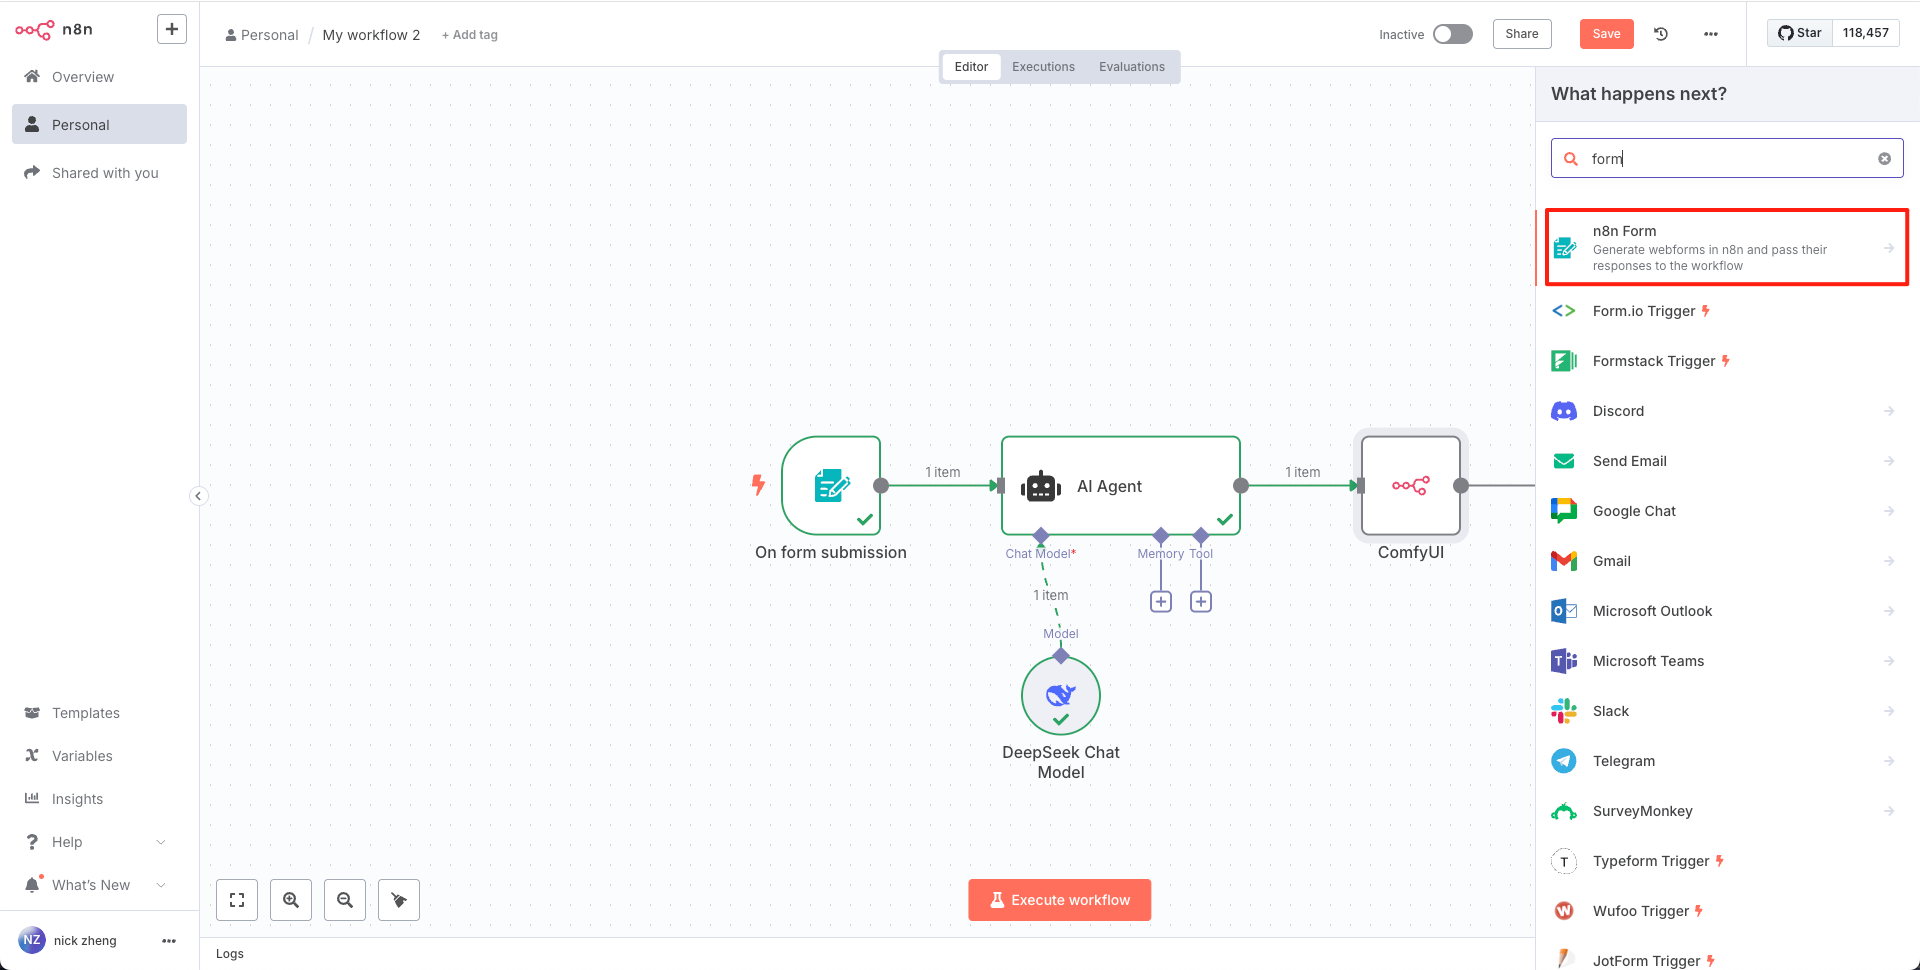Open Insights from sidebar
Image resolution: width=1920 pixels, height=970 pixels.
click(x=99, y=799)
